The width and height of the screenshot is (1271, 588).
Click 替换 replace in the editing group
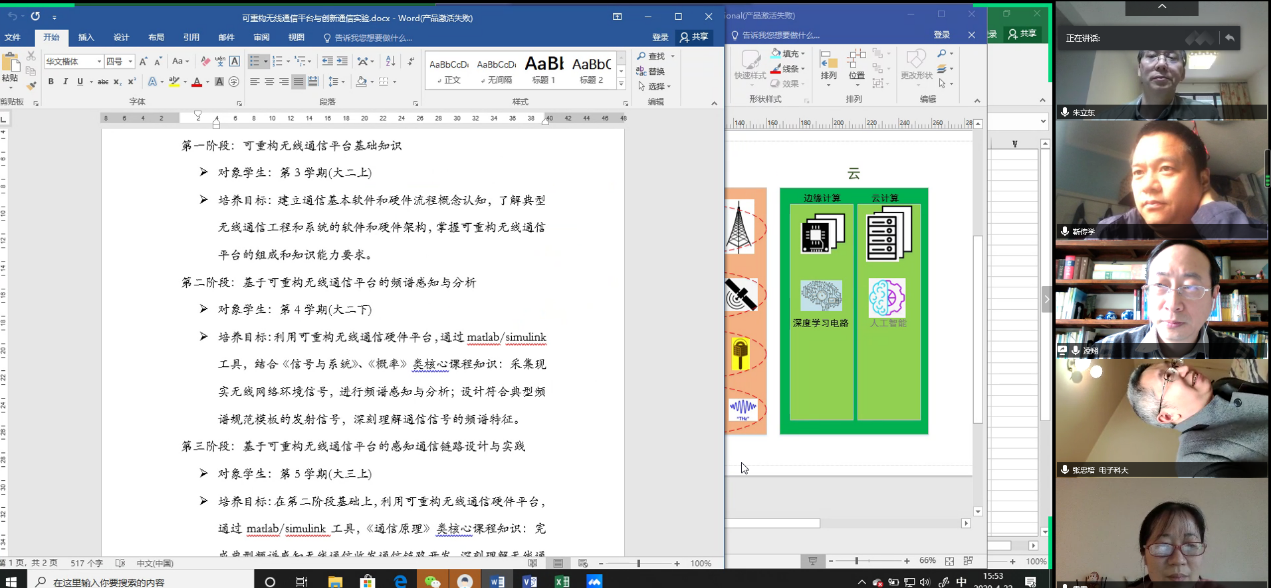click(x=655, y=71)
